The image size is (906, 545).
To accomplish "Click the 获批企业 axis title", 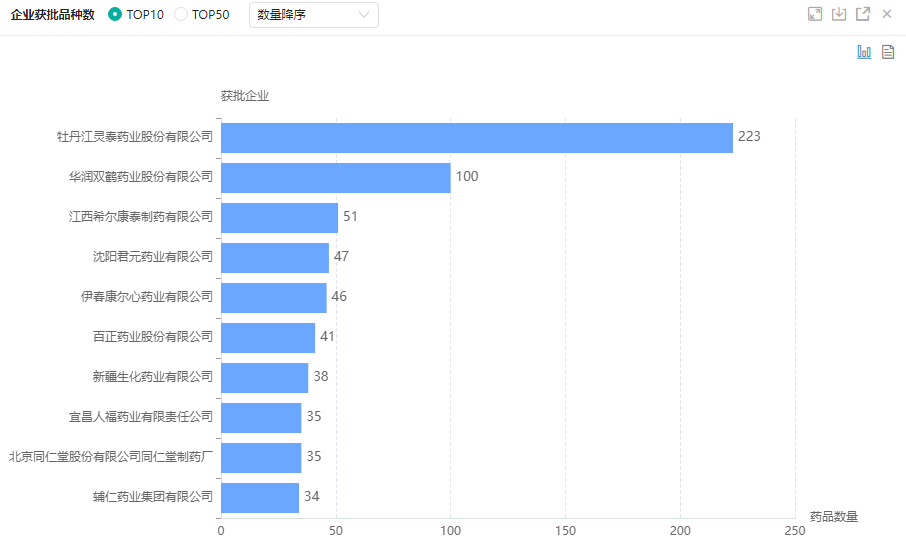I will (245, 96).
